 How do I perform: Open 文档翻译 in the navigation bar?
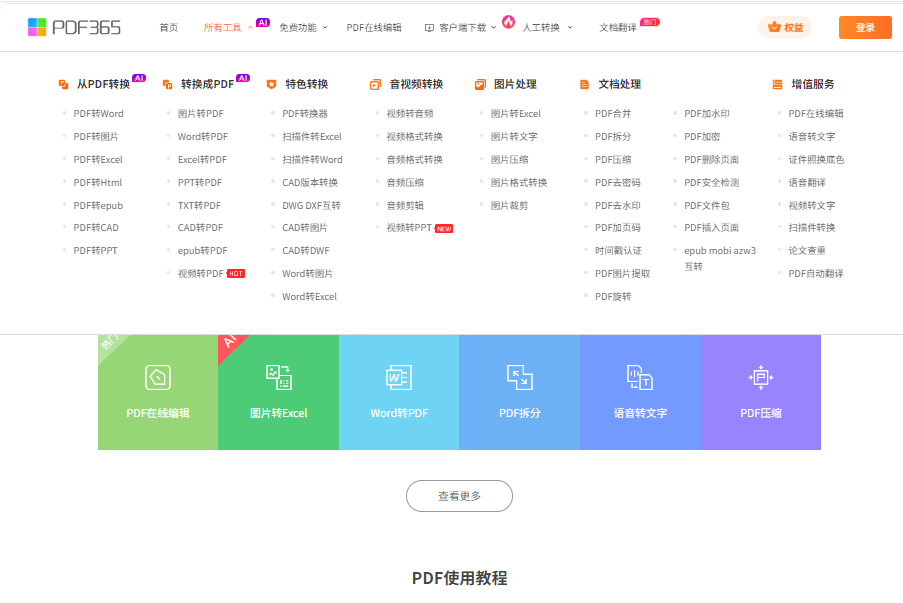618,28
